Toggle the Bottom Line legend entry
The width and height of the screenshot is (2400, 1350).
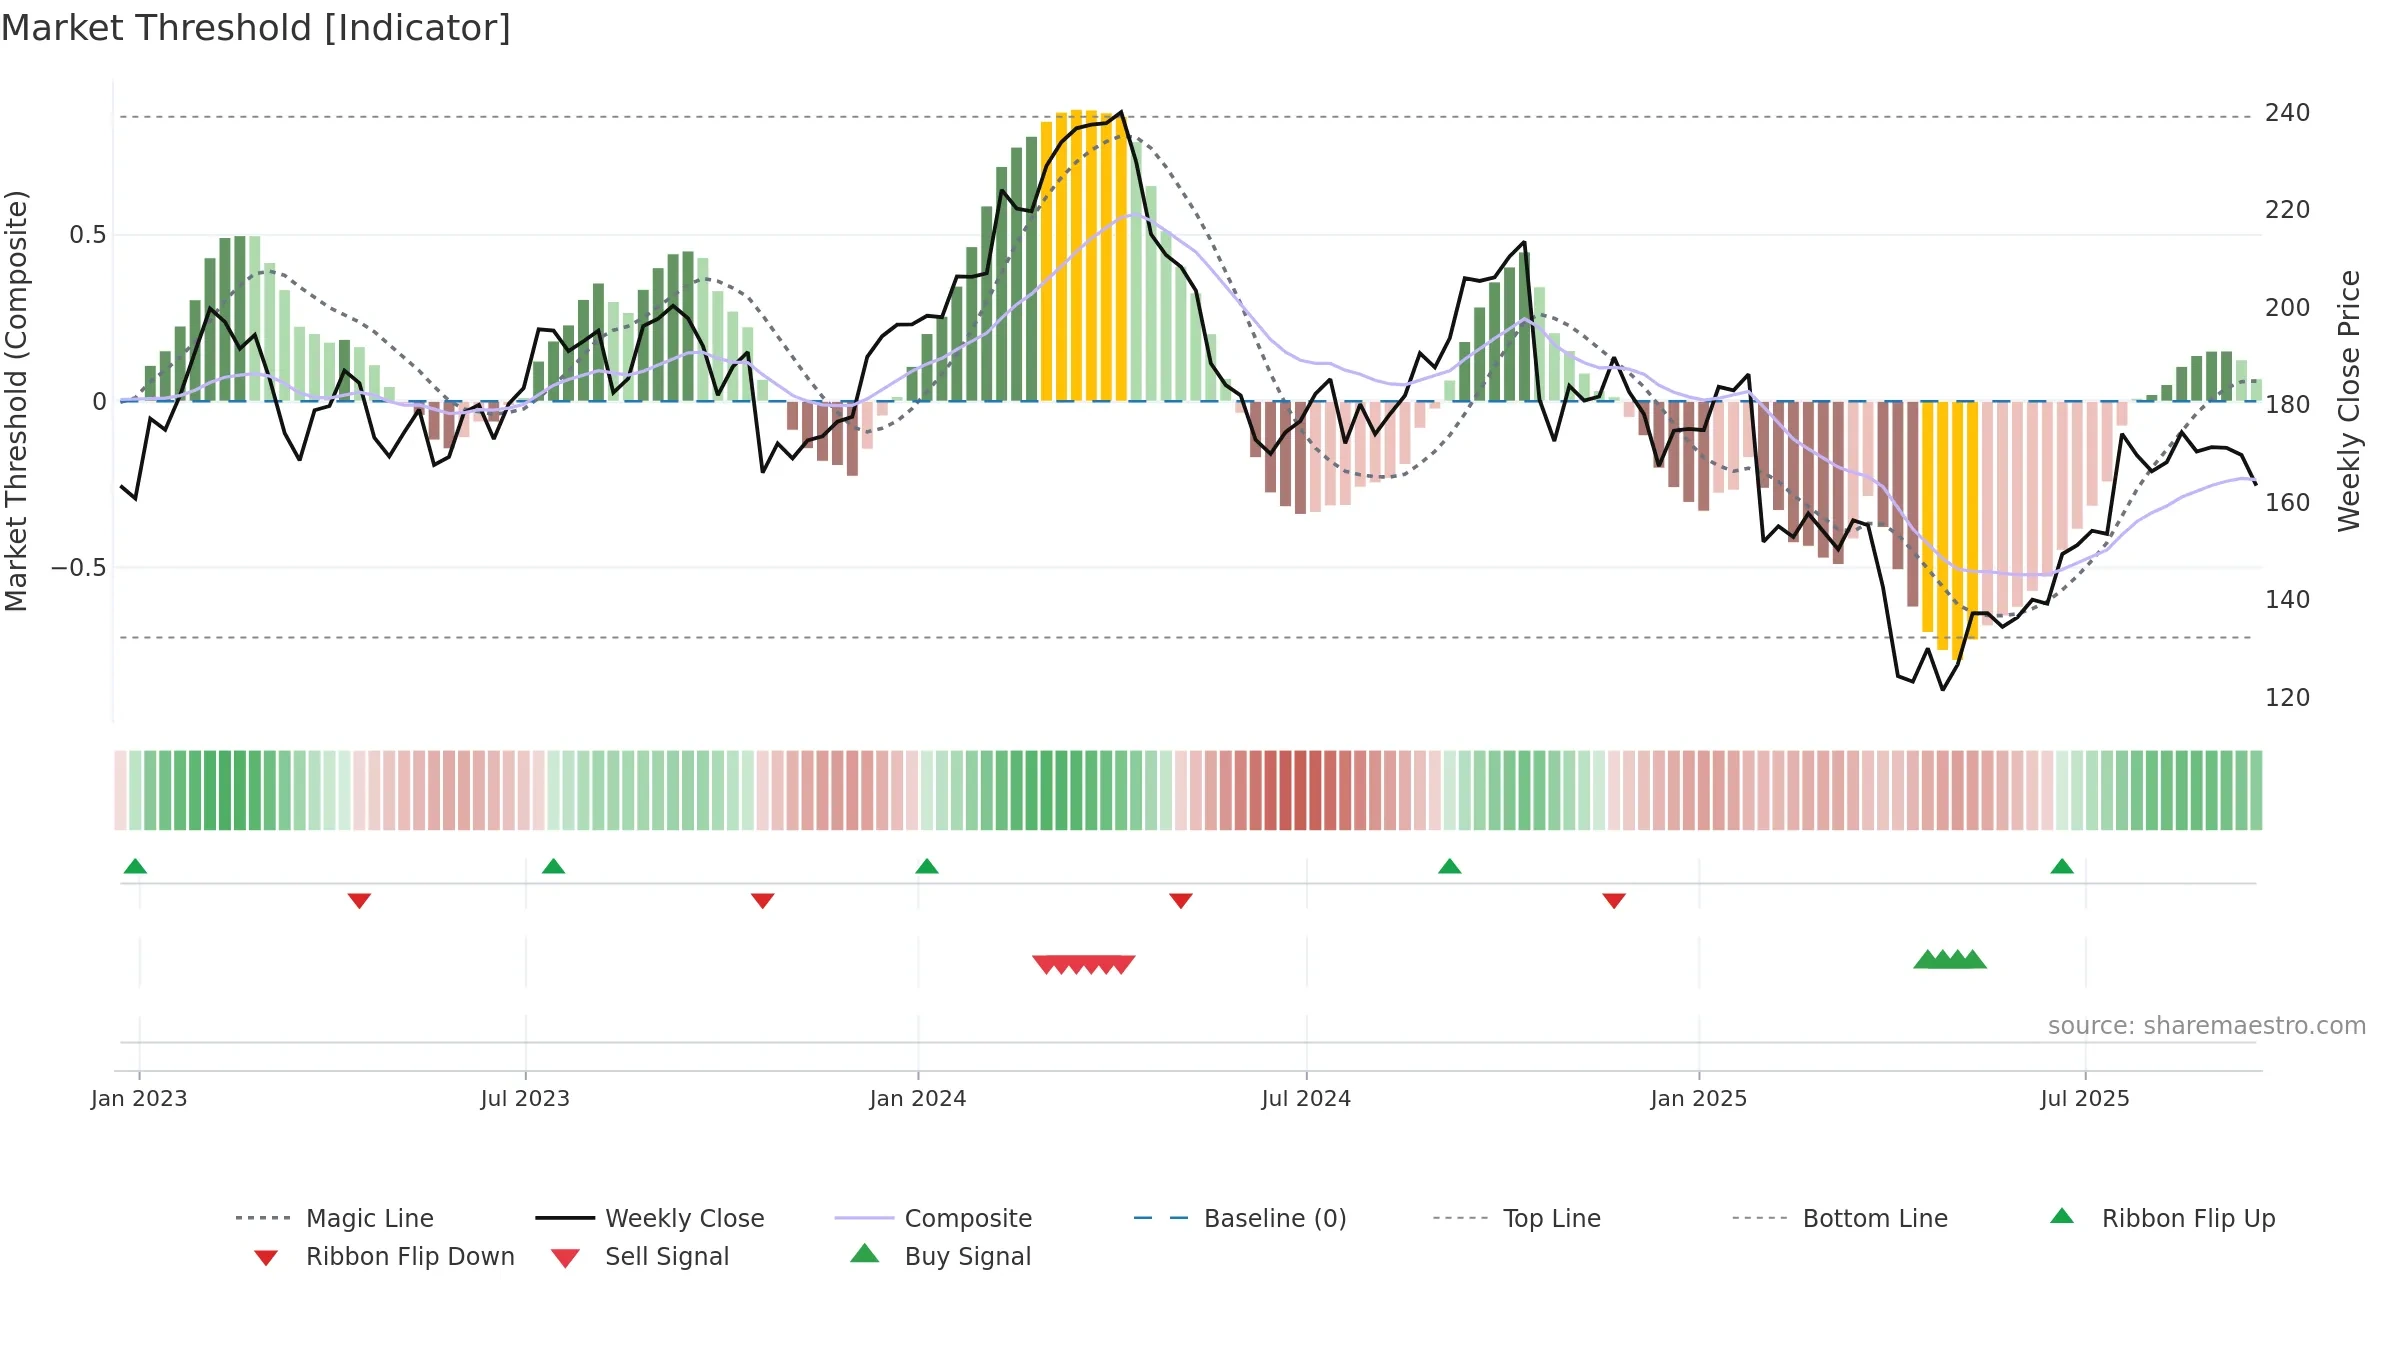tap(1840, 1218)
